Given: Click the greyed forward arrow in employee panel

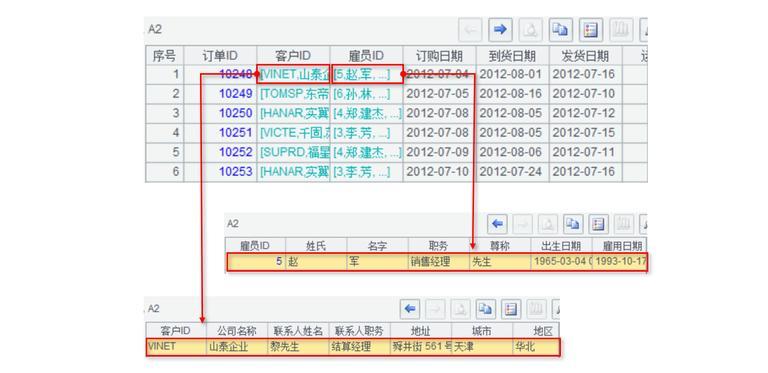Looking at the screenshot, I should (x=523, y=224).
